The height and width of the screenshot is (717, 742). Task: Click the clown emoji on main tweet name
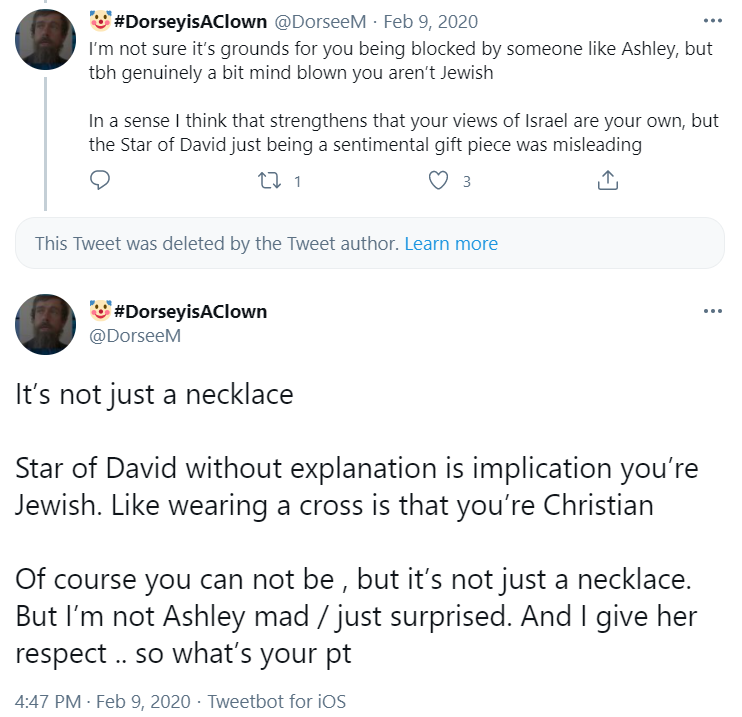click(100, 310)
